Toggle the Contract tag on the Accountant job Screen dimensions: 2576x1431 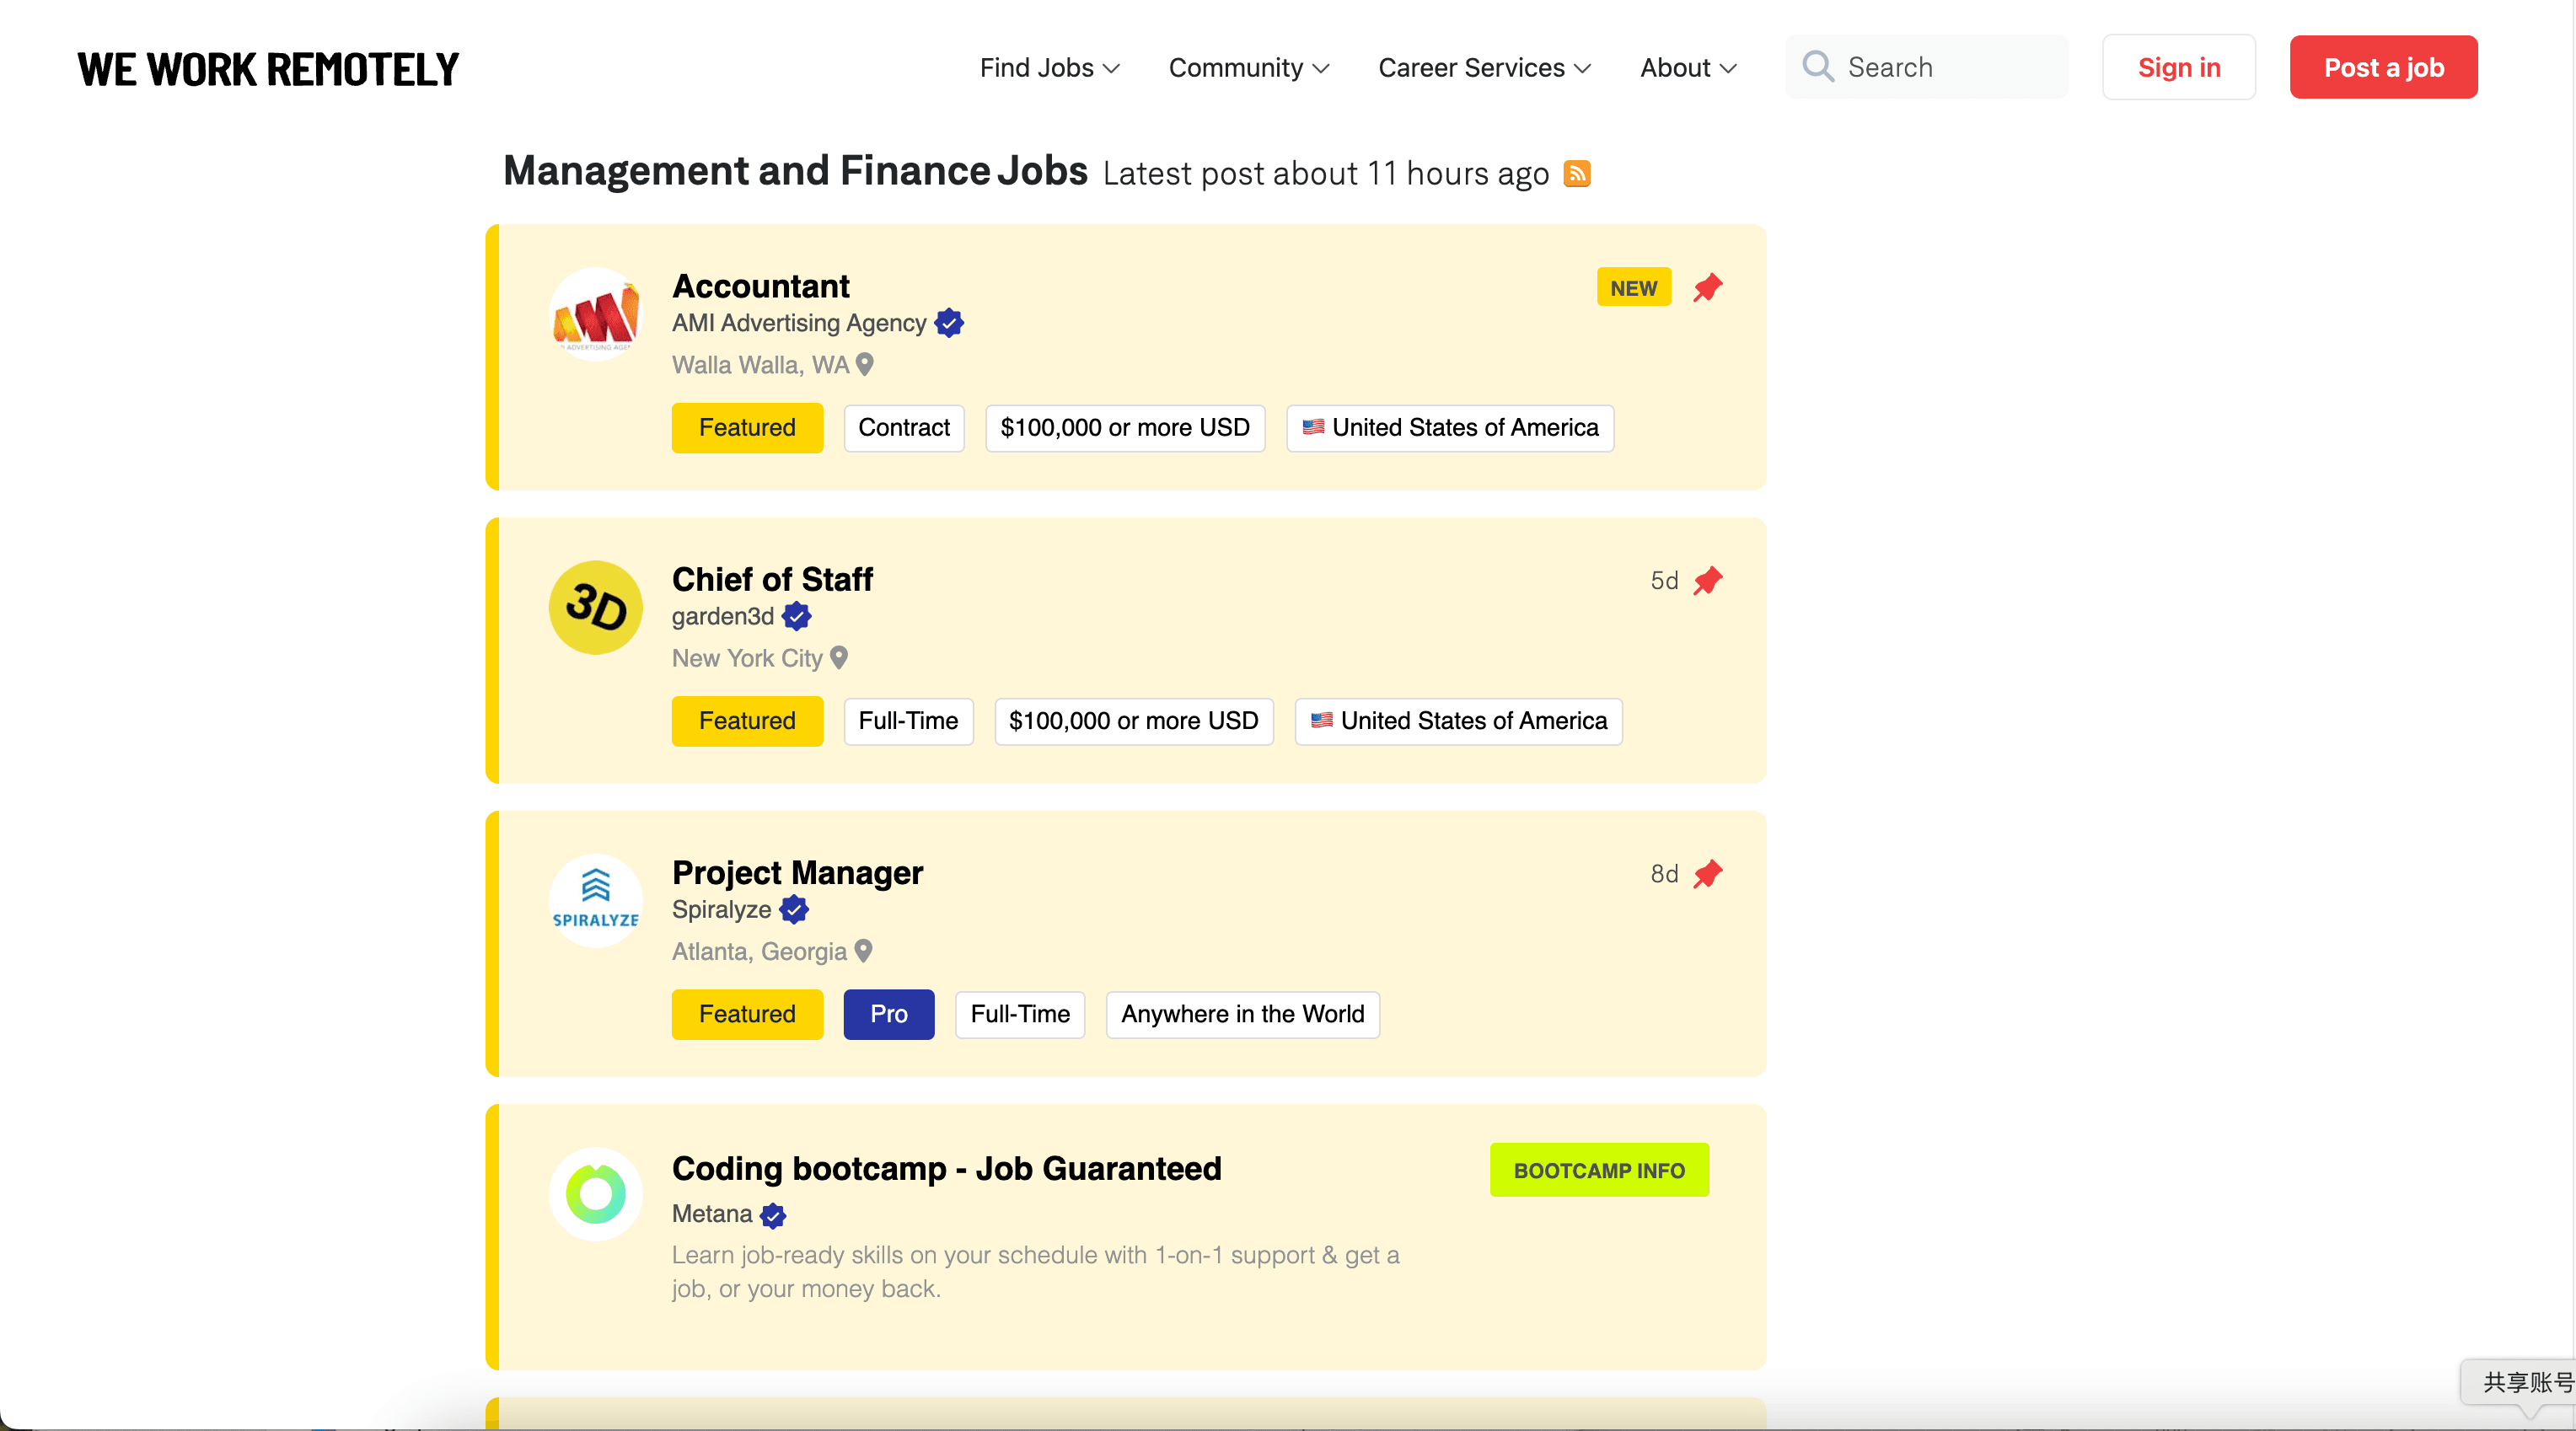tap(903, 428)
